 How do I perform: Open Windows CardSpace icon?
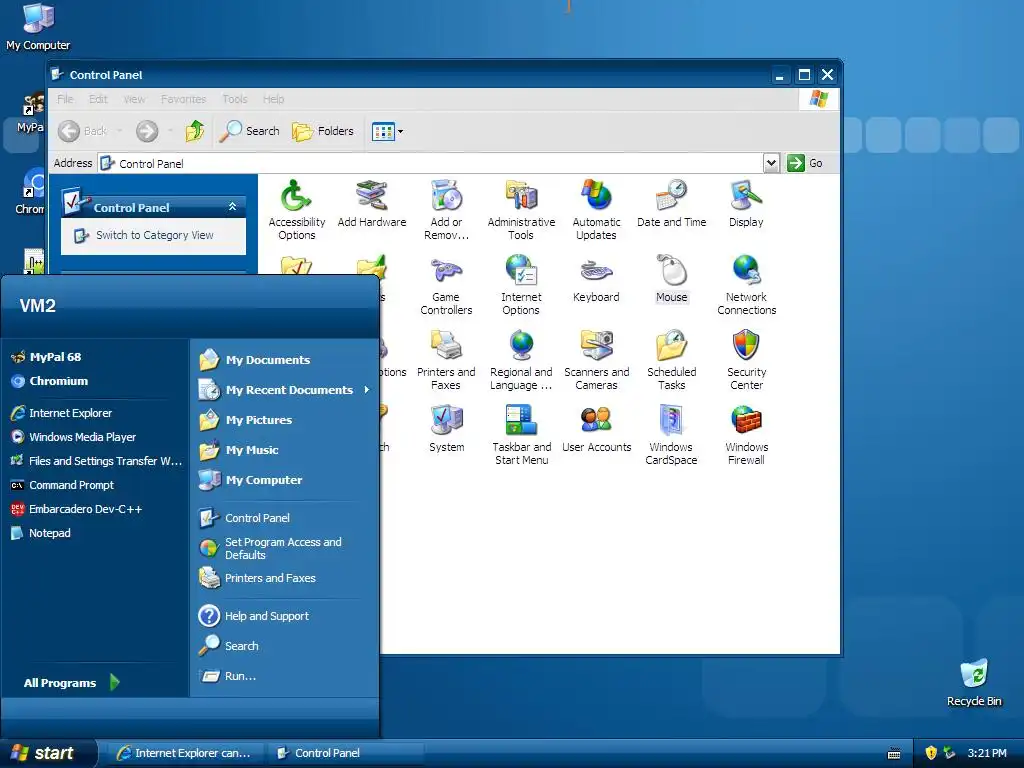[x=671, y=436]
